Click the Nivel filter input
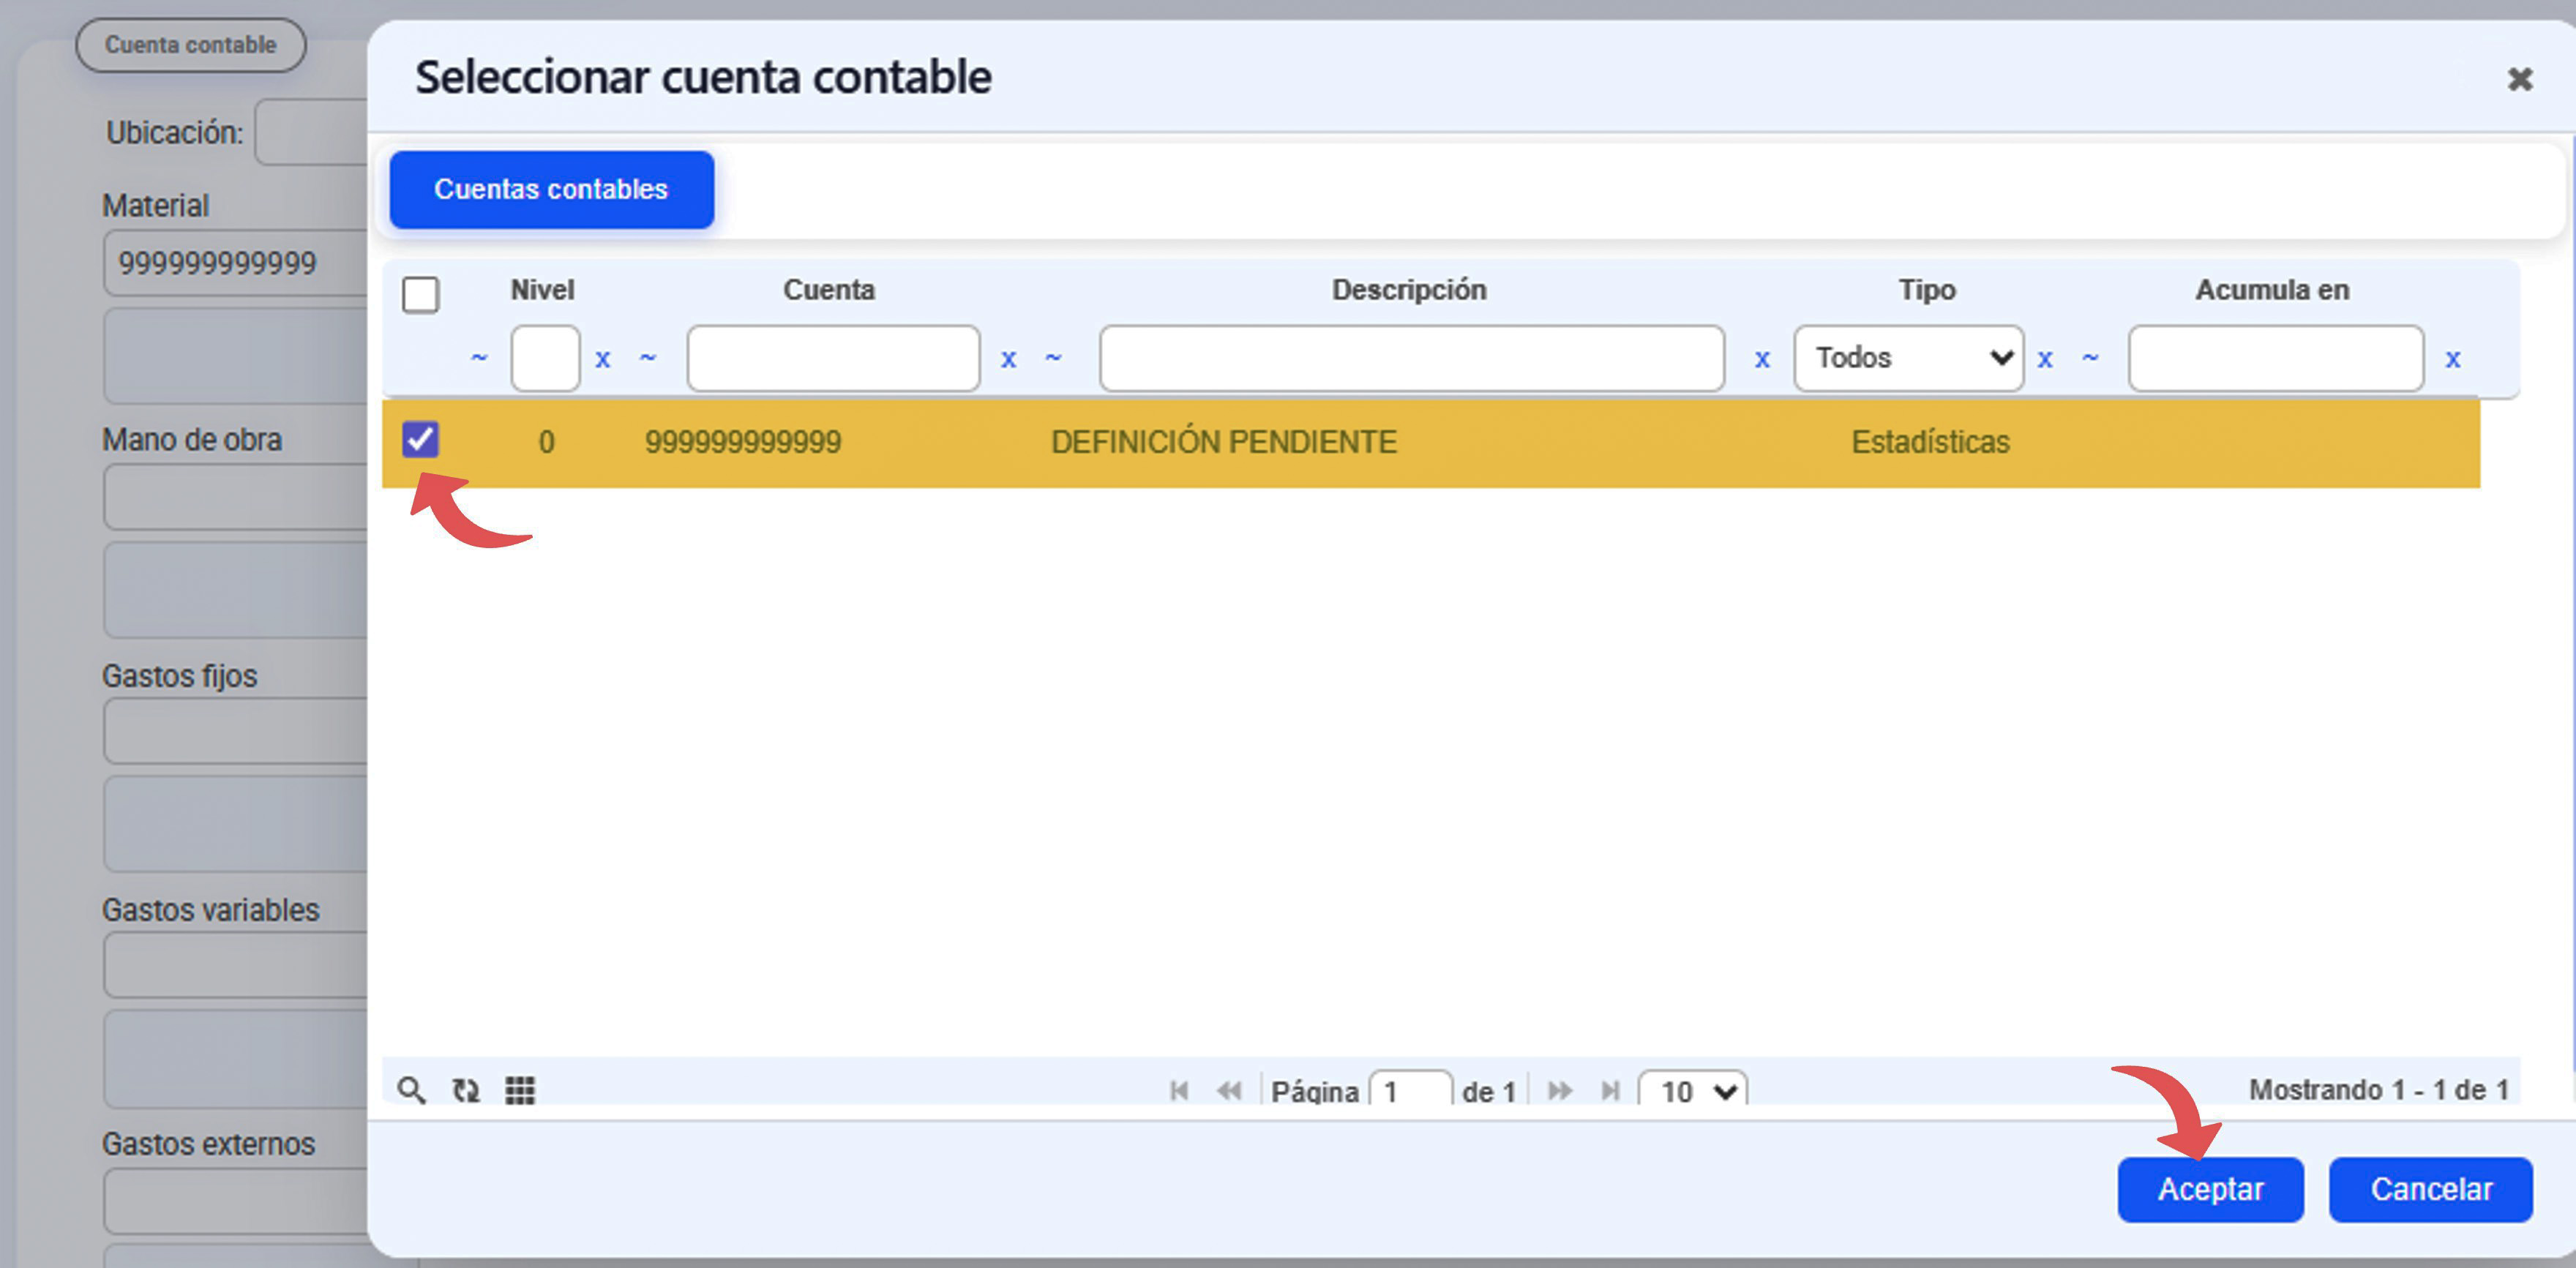The image size is (2576, 1268). pyautogui.click(x=545, y=358)
